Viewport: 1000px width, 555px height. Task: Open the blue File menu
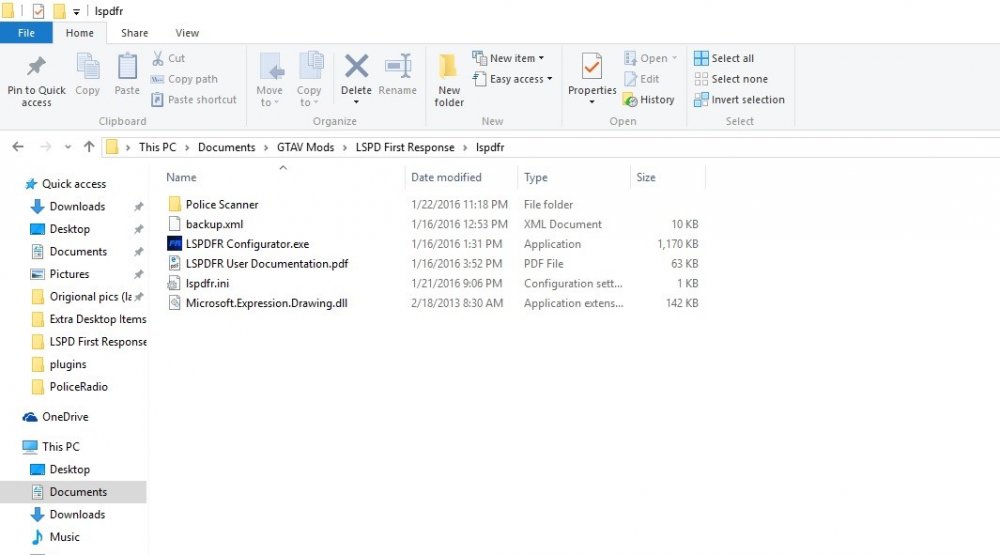tap(26, 33)
